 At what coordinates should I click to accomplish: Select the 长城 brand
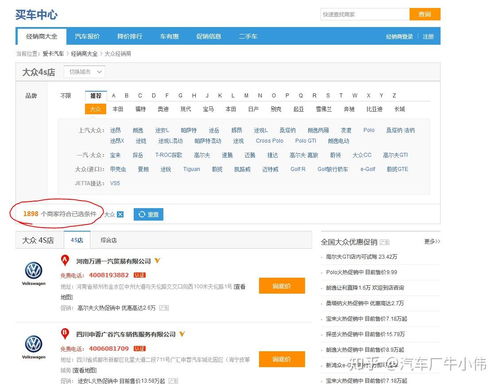tap(400, 109)
